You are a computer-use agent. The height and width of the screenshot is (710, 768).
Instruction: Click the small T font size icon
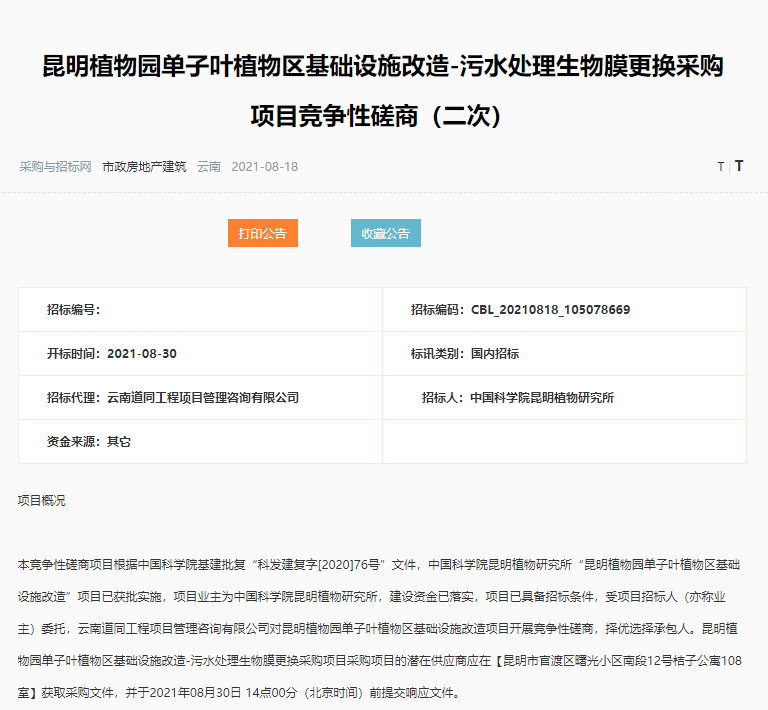pos(720,167)
